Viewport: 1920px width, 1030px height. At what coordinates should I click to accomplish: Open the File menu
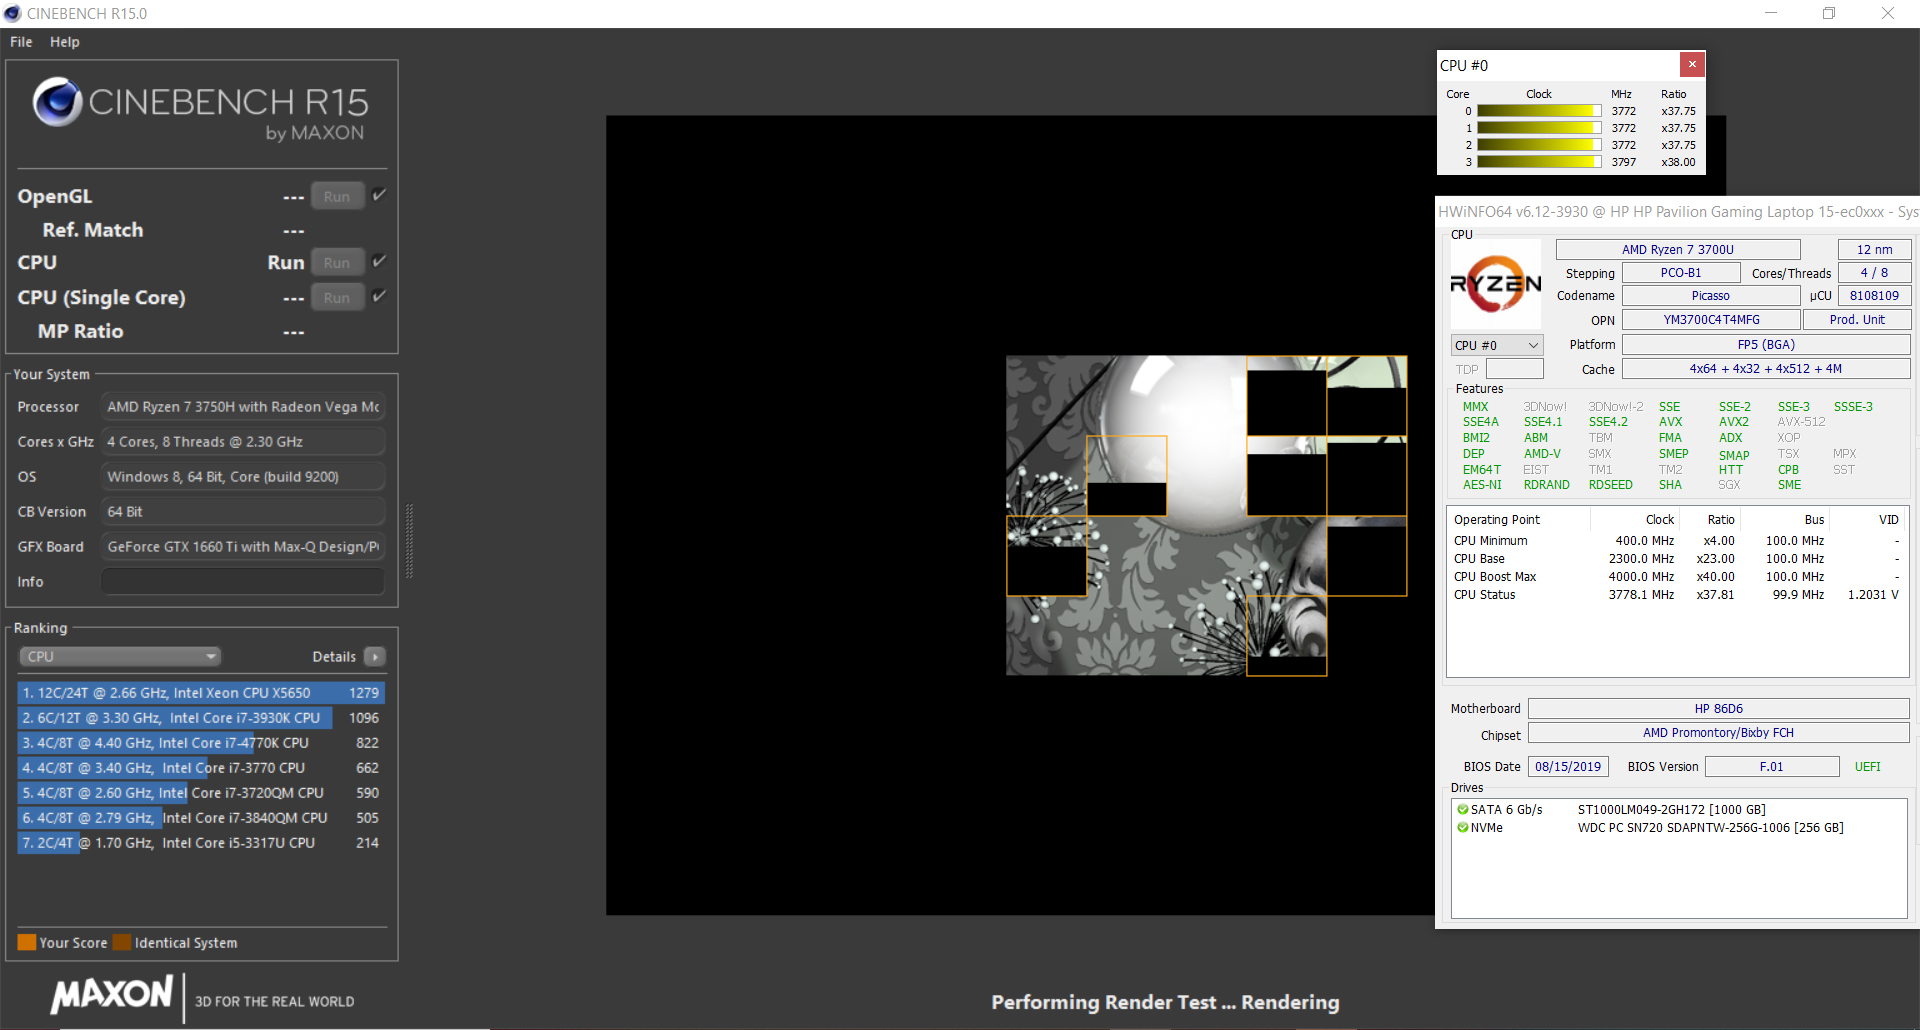(21, 42)
